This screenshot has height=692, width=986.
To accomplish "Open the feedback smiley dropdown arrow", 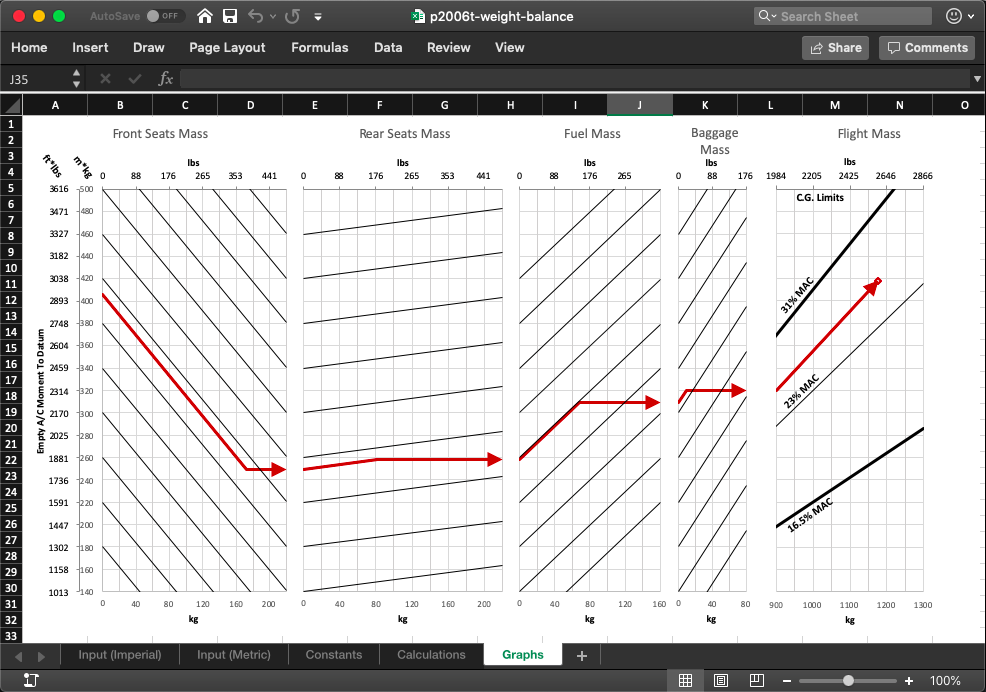I will (x=970, y=16).
